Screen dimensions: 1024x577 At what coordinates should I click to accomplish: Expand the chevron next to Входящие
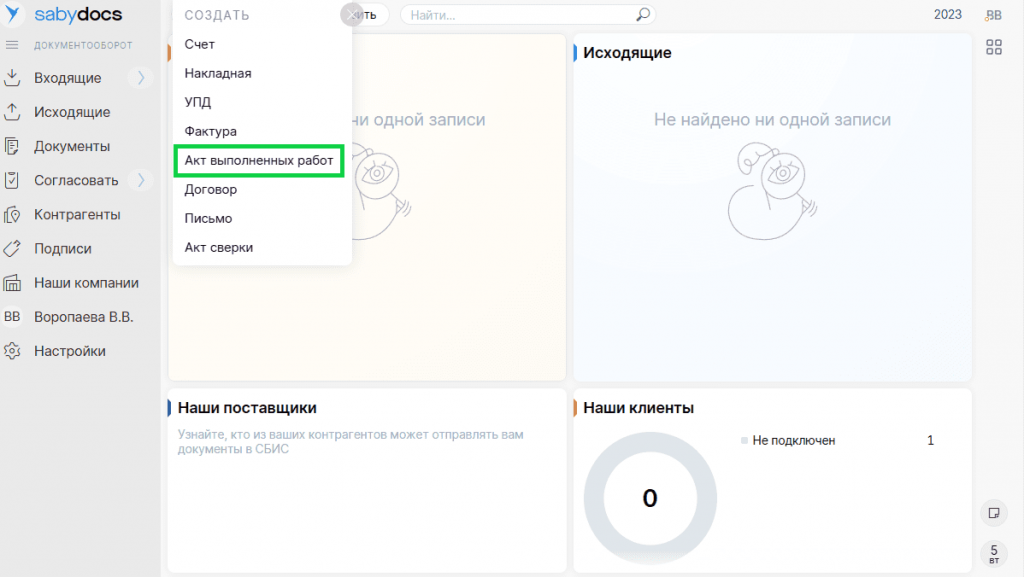pos(141,78)
